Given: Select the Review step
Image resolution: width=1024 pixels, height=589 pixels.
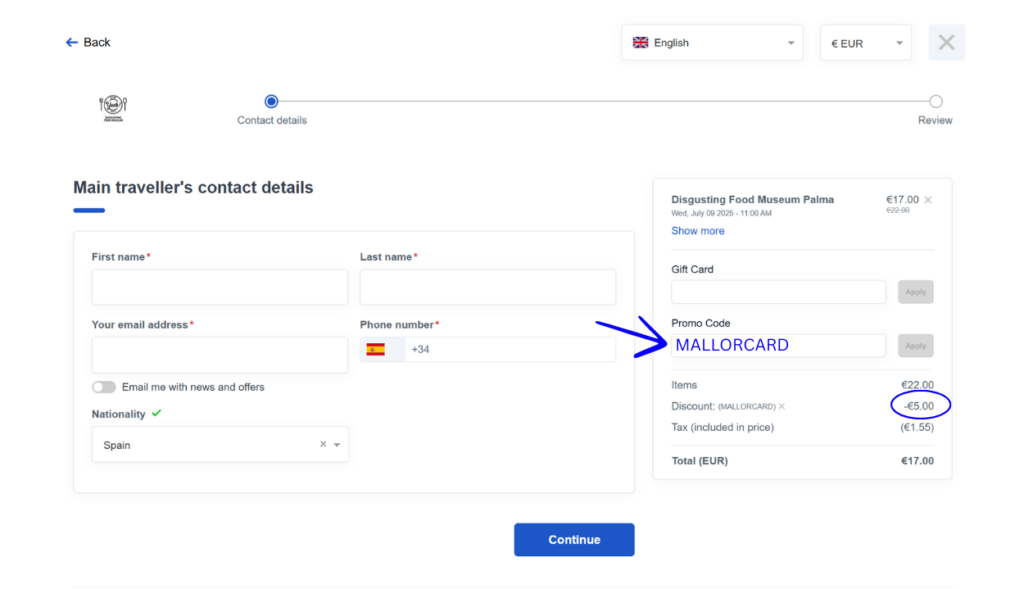Looking at the screenshot, I should (x=935, y=102).
